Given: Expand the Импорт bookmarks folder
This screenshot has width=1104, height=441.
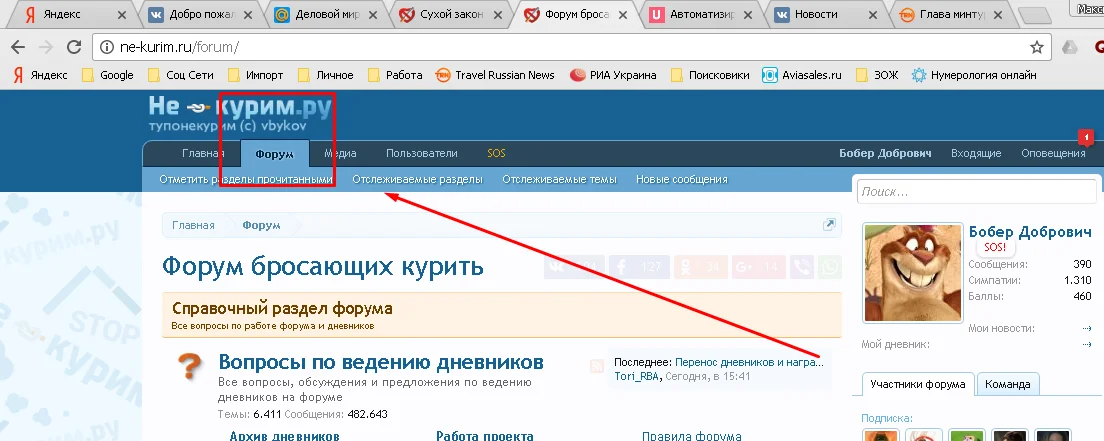Looking at the screenshot, I should point(255,75).
